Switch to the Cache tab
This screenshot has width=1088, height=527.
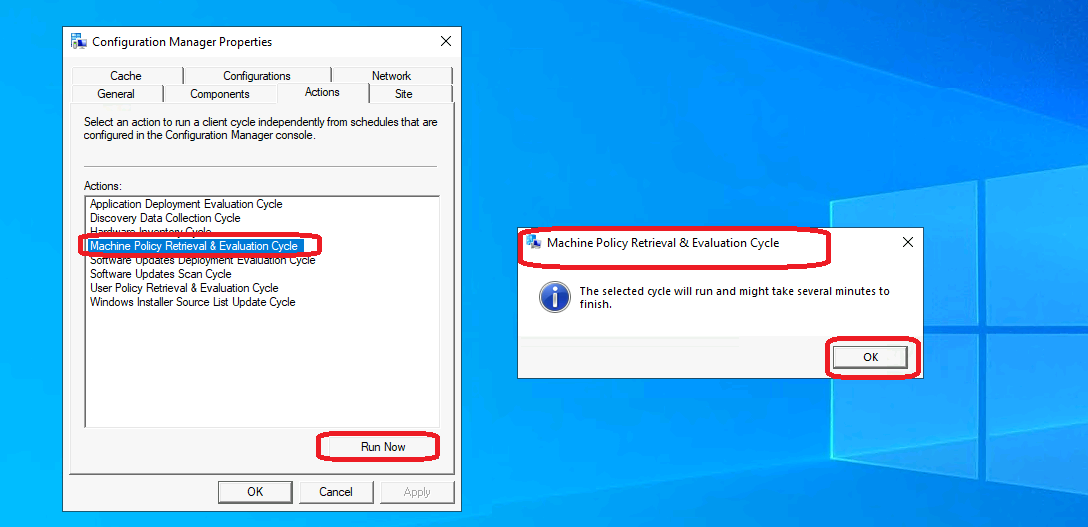pyautogui.click(x=126, y=76)
